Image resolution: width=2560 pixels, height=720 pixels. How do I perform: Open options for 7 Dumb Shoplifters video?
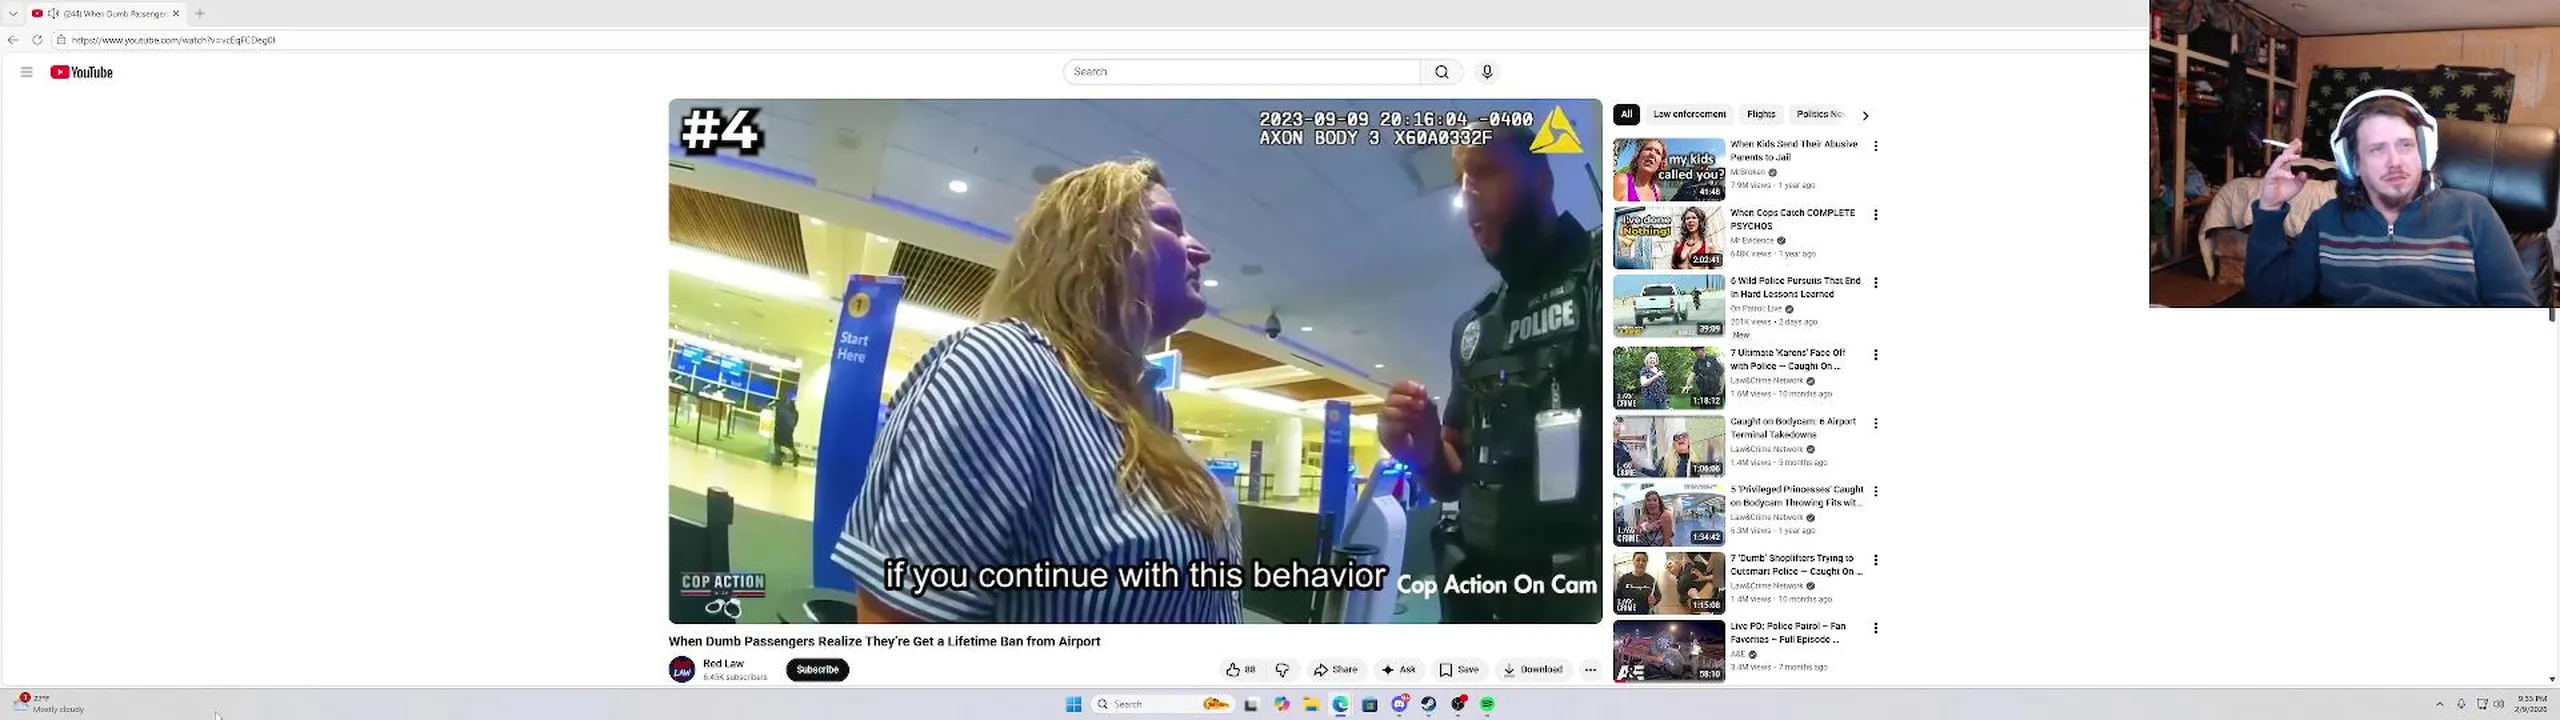click(x=1875, y=561)
